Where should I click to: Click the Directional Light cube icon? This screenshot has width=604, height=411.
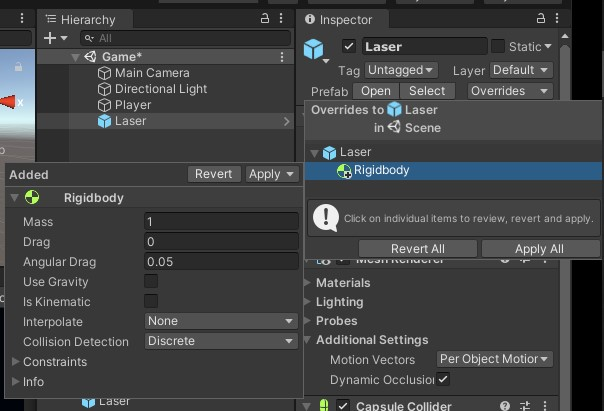click(x=104, y=89)
